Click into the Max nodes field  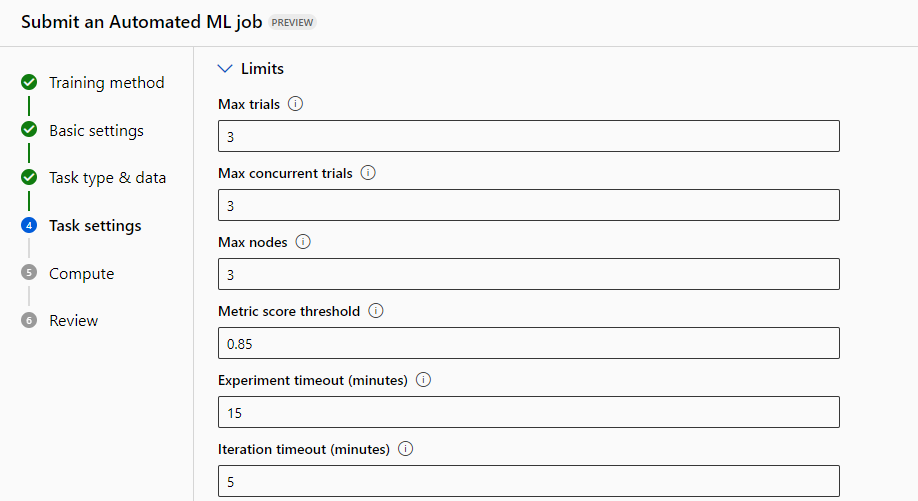(x=528, y=274)
